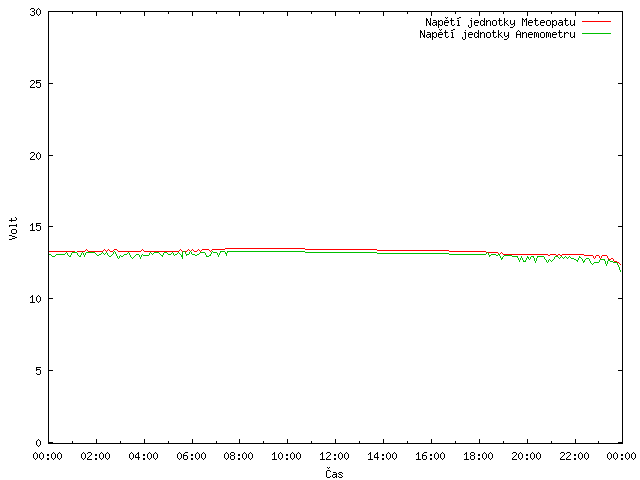Image resolution: width=640 pixels, height=480 pixels.
Task: Click x-axis time label 20:00
Action: [527, 456]
